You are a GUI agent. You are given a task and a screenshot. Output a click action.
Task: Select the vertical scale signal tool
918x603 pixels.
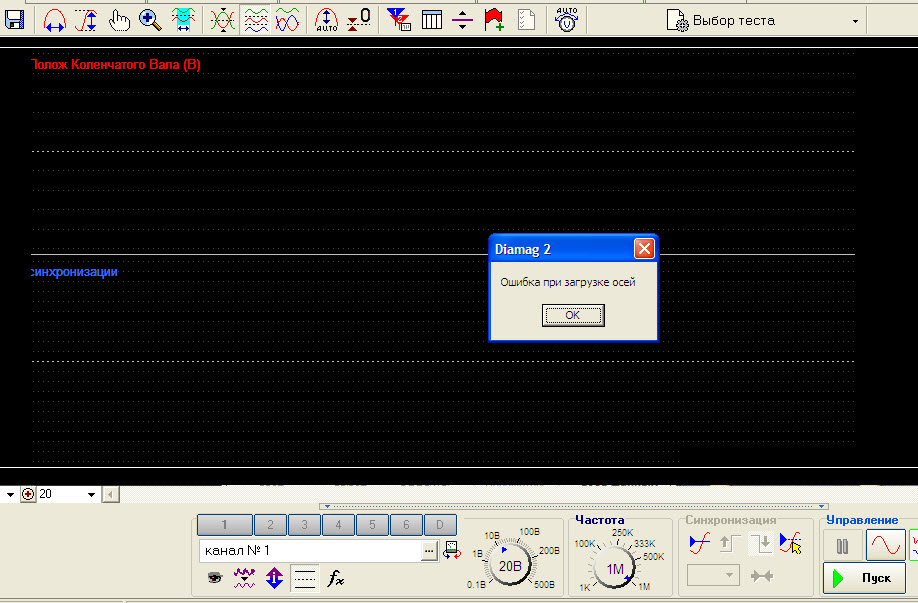pyautogui.click(x=86, y=20)
